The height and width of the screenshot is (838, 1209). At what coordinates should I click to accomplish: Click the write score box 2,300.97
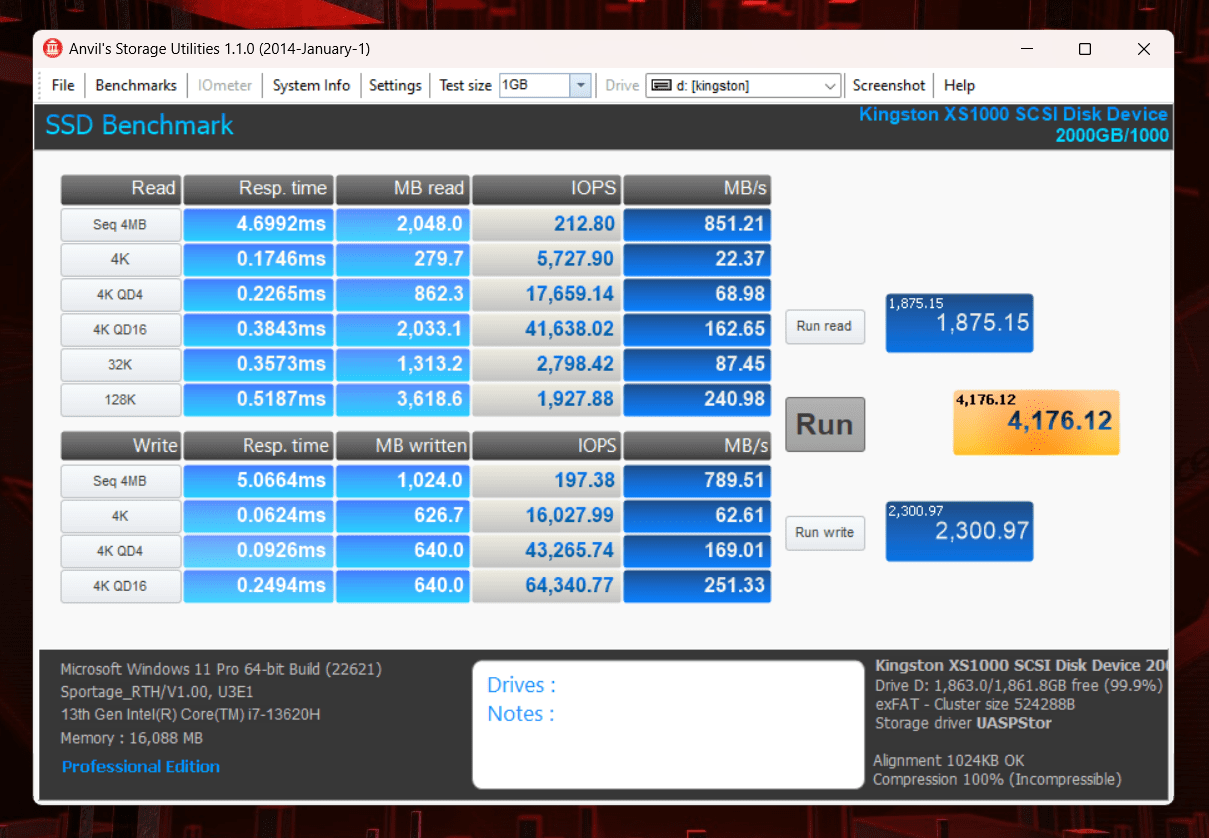(x=959, y=531)
